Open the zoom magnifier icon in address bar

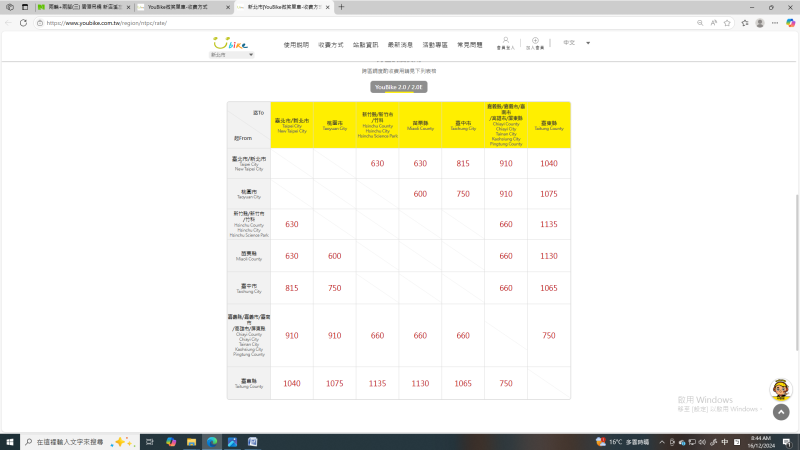[x=700, y=23]
